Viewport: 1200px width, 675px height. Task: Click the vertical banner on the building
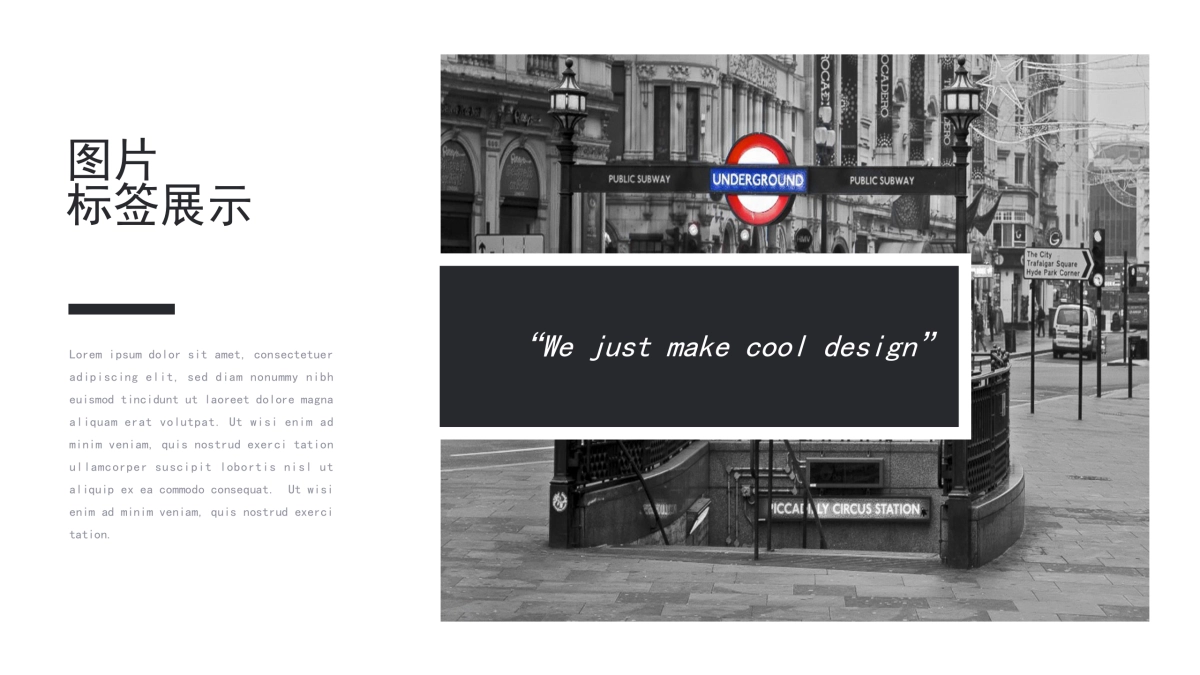(x=884, y=100)
